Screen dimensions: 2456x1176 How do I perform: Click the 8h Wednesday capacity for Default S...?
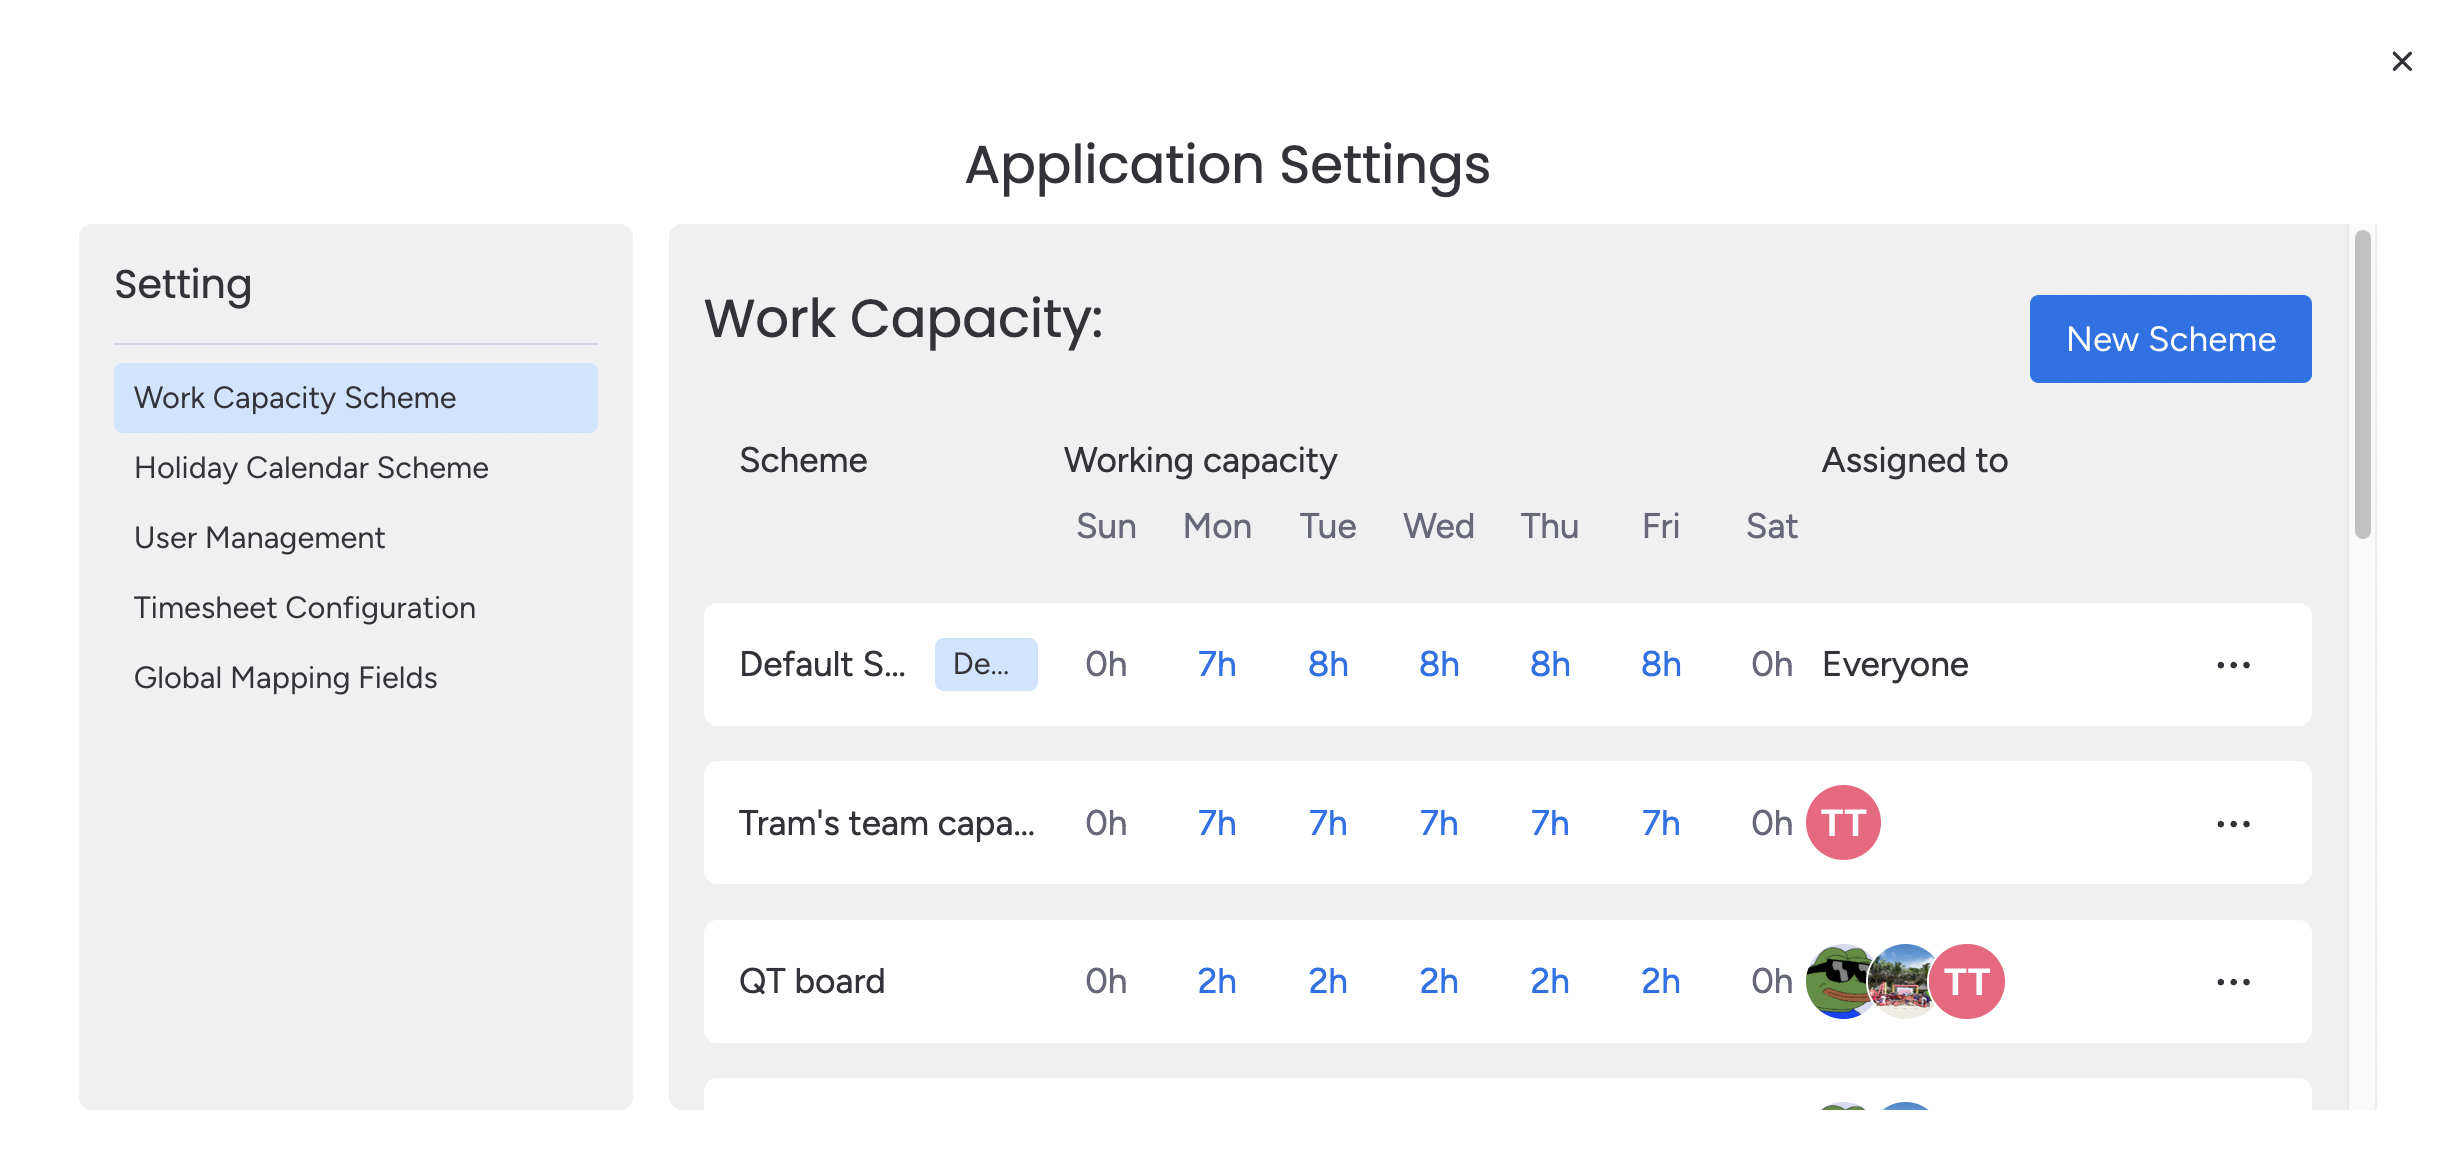[x=1438, y=664]
